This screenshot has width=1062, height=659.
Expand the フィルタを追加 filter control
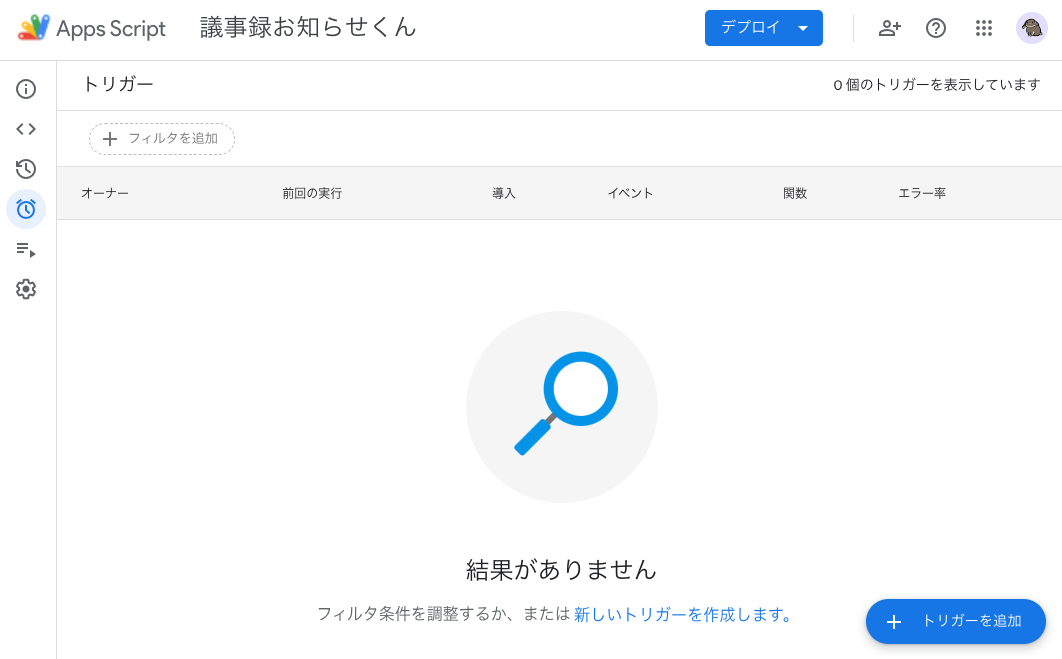click(x=161, y=139)
